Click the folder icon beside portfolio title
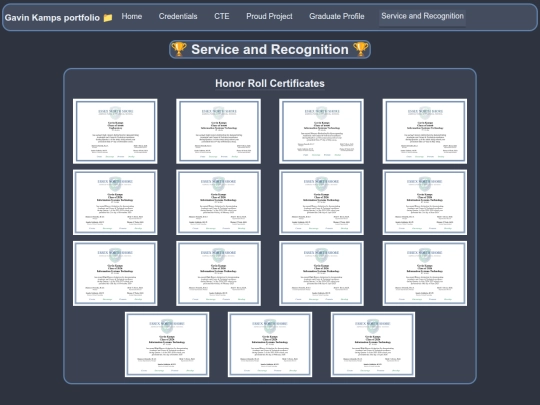 click(x=108, y=18)
